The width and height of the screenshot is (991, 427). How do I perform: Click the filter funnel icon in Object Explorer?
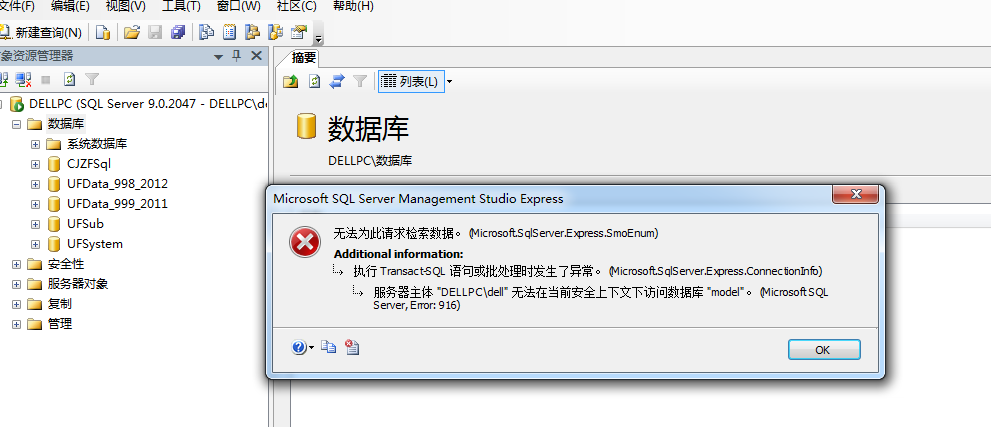92,80
